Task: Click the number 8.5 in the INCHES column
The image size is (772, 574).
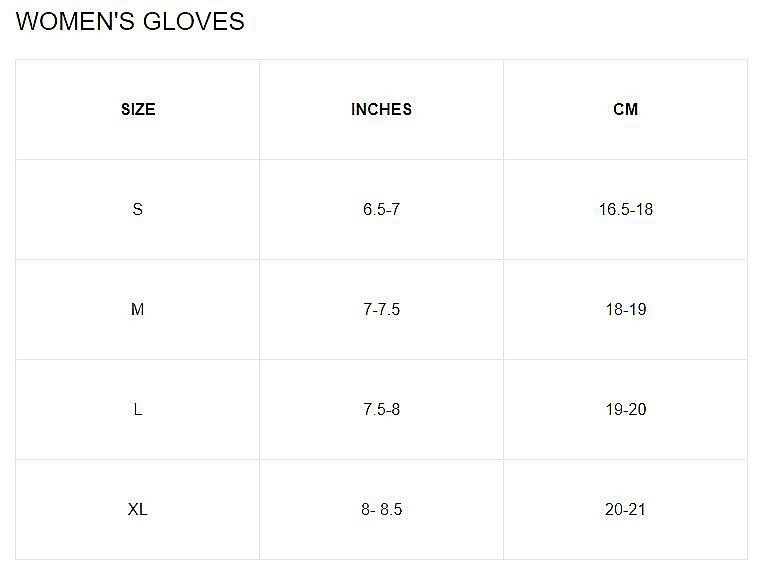Action: 391,509
